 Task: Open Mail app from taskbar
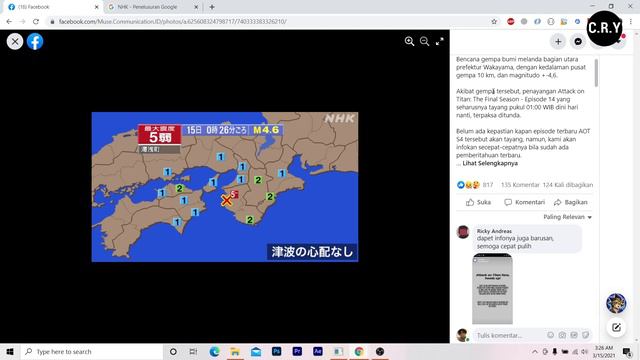pos(256,351)
